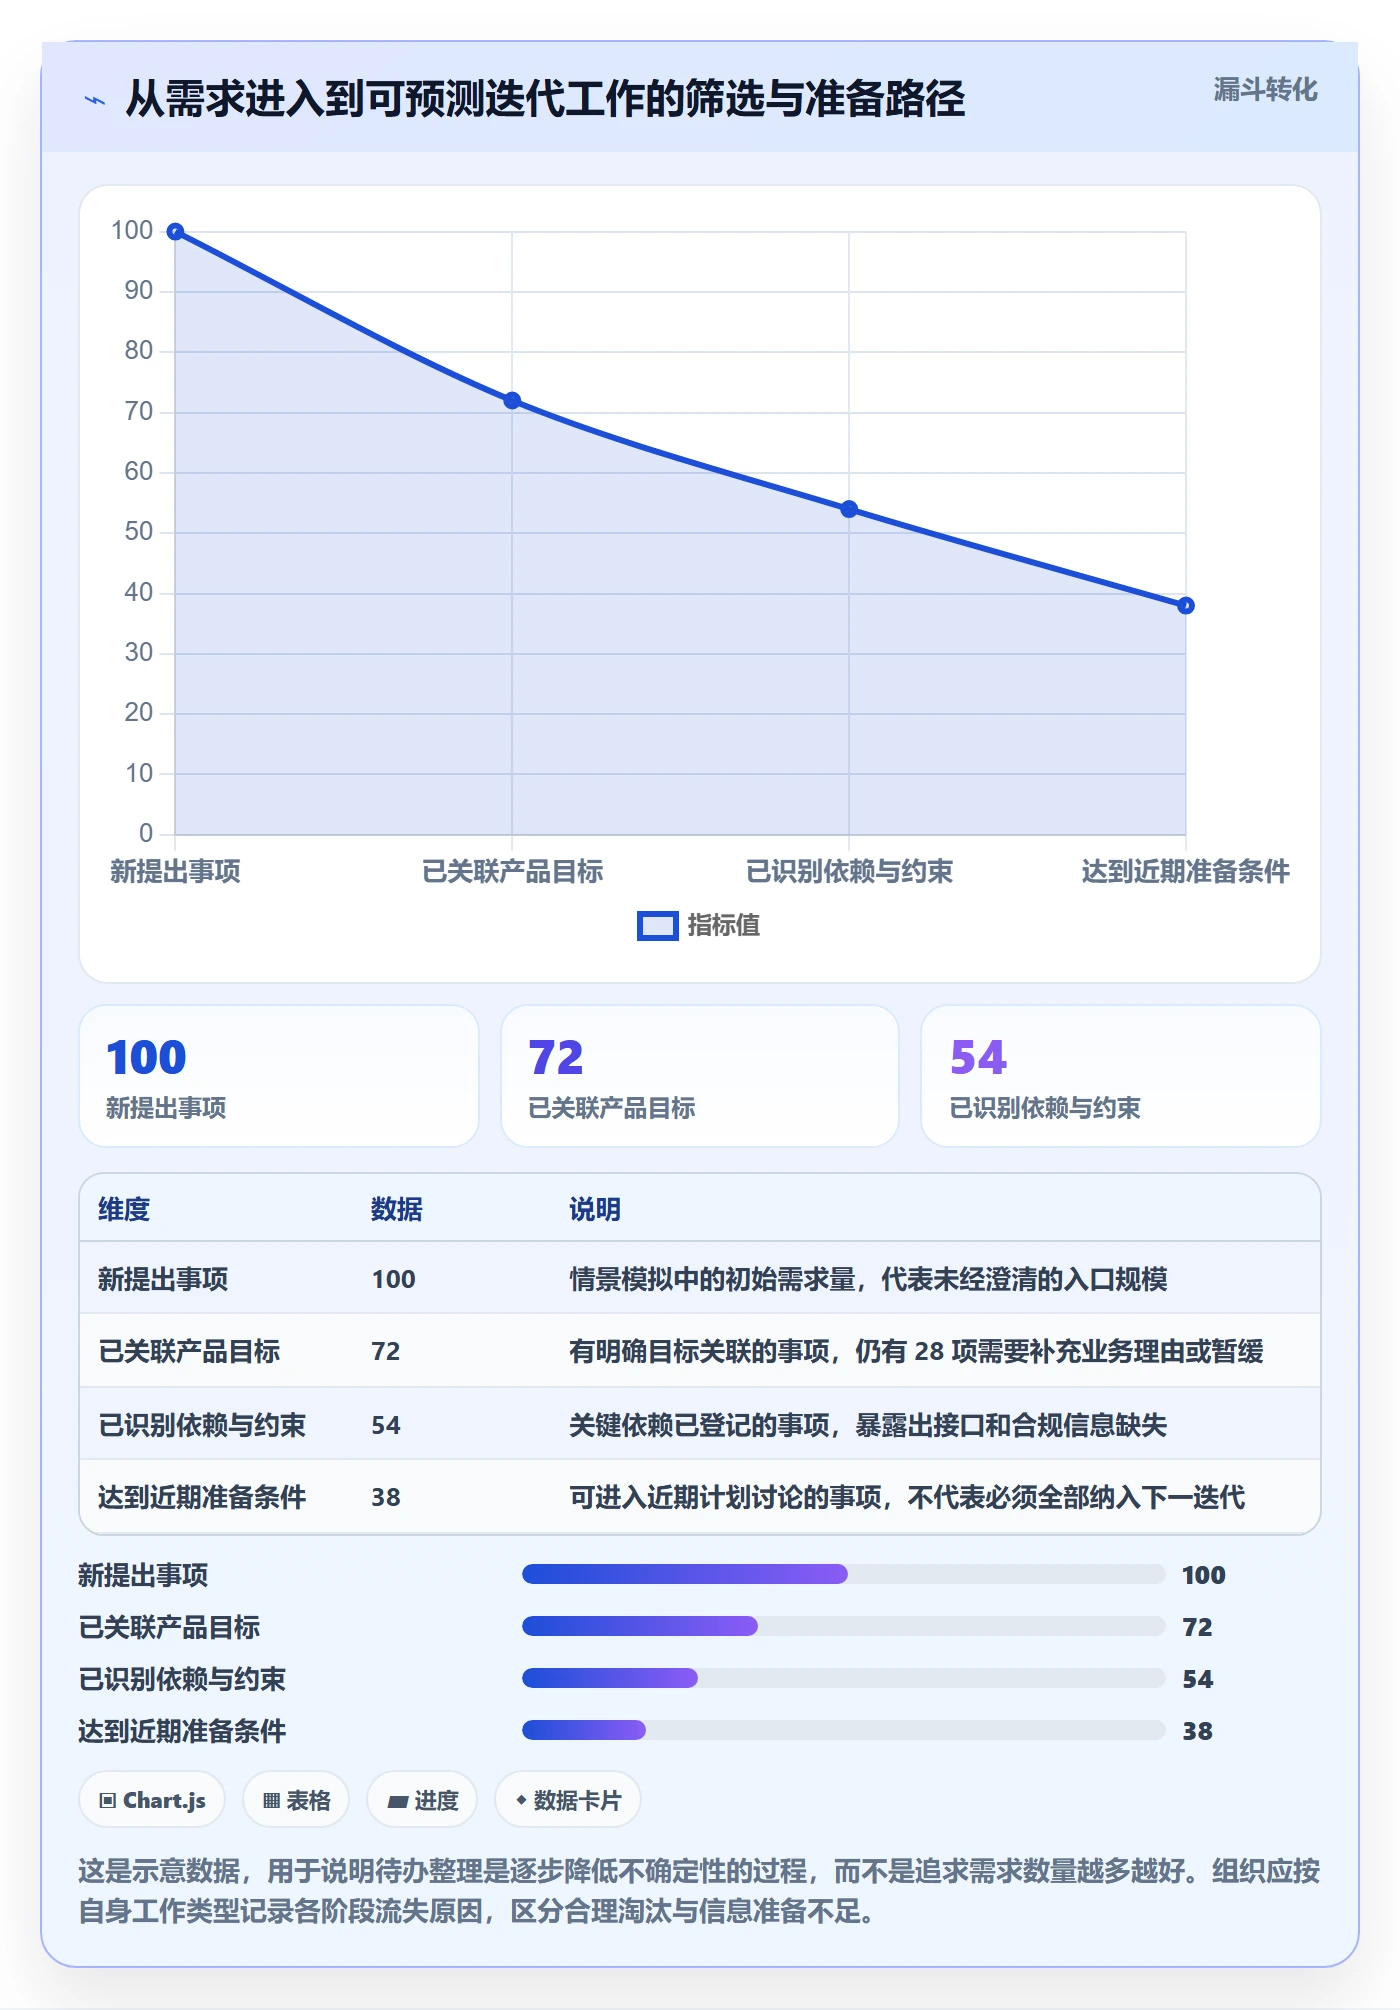
Task: Open the 72 已关联产品目标 data card
Action: 700,1076
